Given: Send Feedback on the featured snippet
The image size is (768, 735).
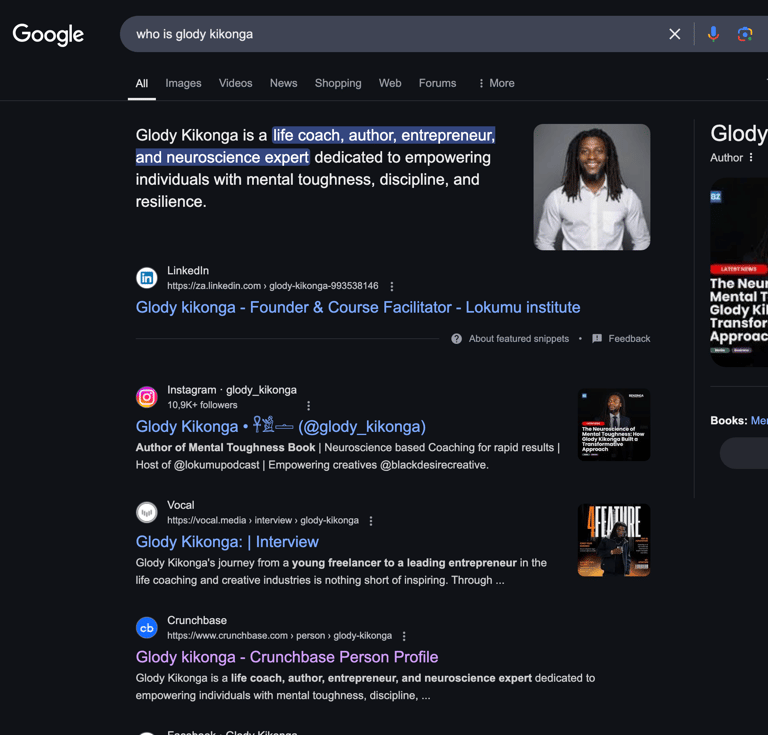Looking at the screenshot, I should click(x=629, y=339).
